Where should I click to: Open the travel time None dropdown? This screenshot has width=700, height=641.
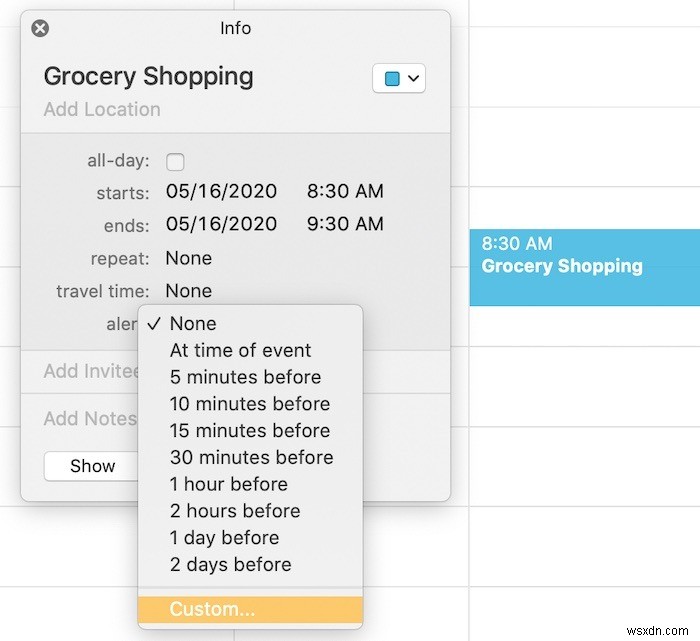pos(189,291)
